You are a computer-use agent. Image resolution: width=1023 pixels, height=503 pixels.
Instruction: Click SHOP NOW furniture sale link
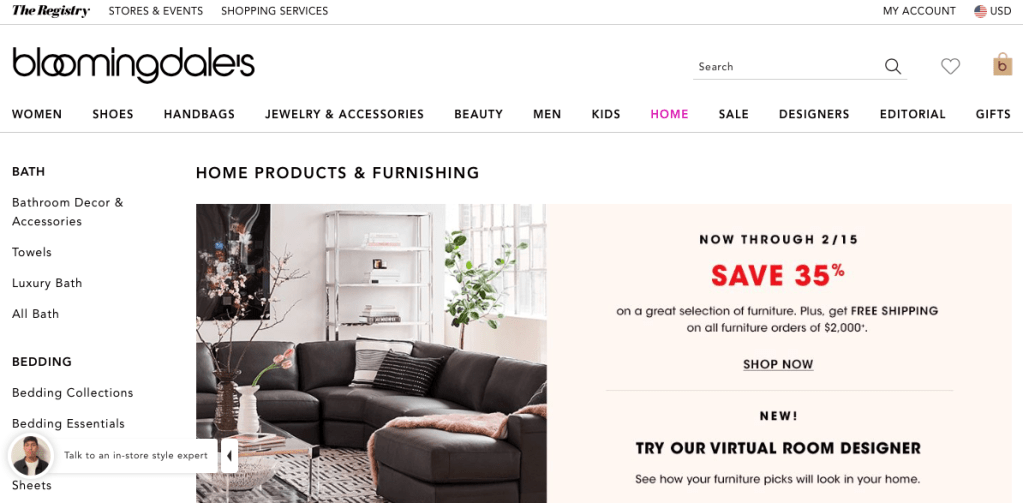(778, 364)
